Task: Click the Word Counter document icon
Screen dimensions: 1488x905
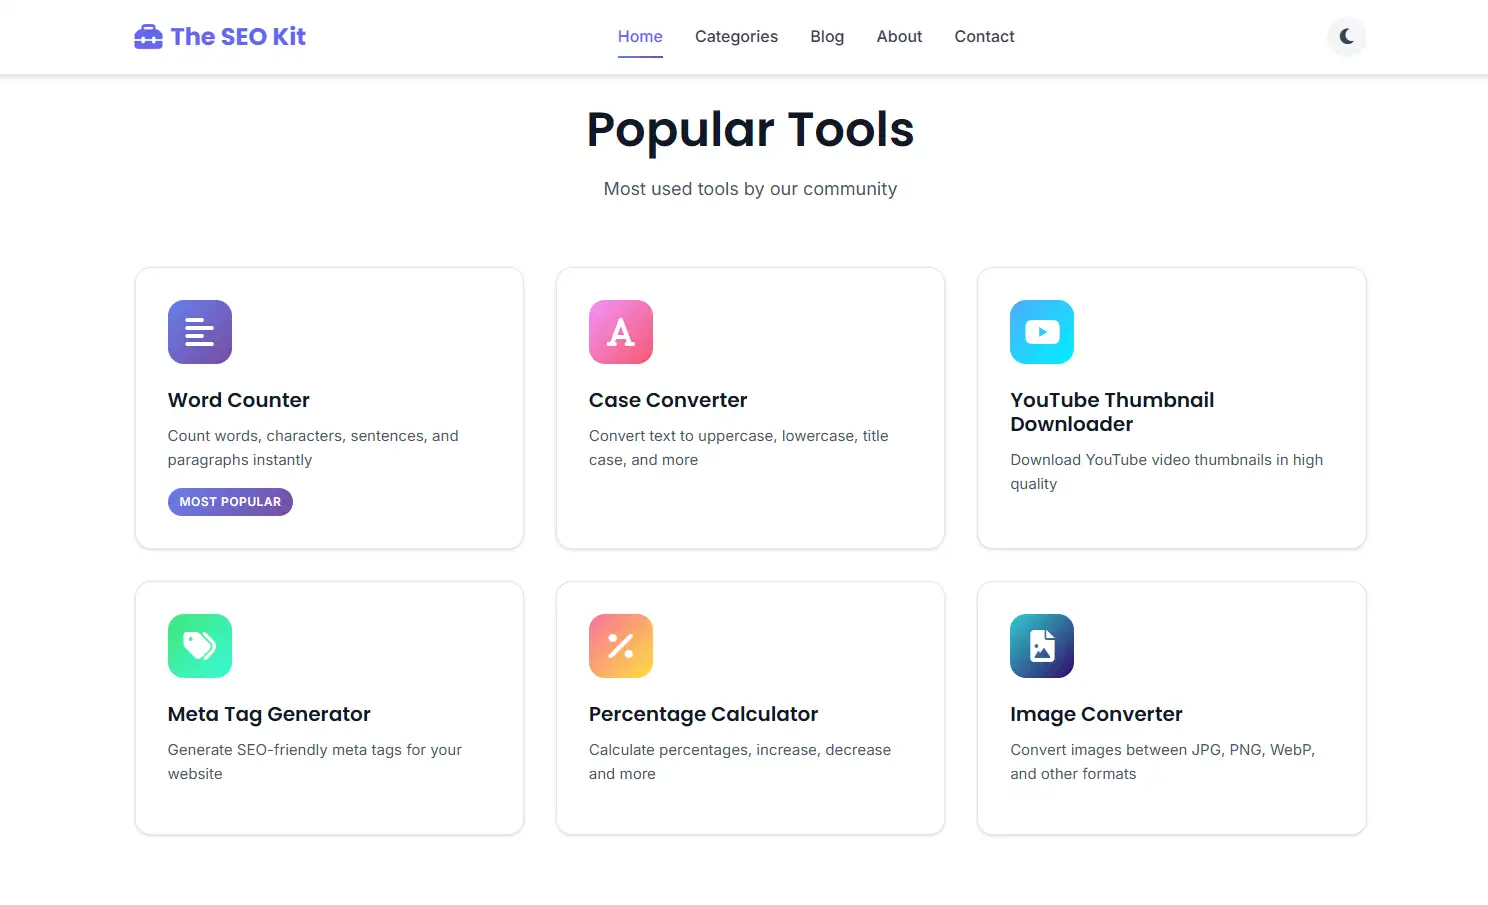Action: coord(199,331)
